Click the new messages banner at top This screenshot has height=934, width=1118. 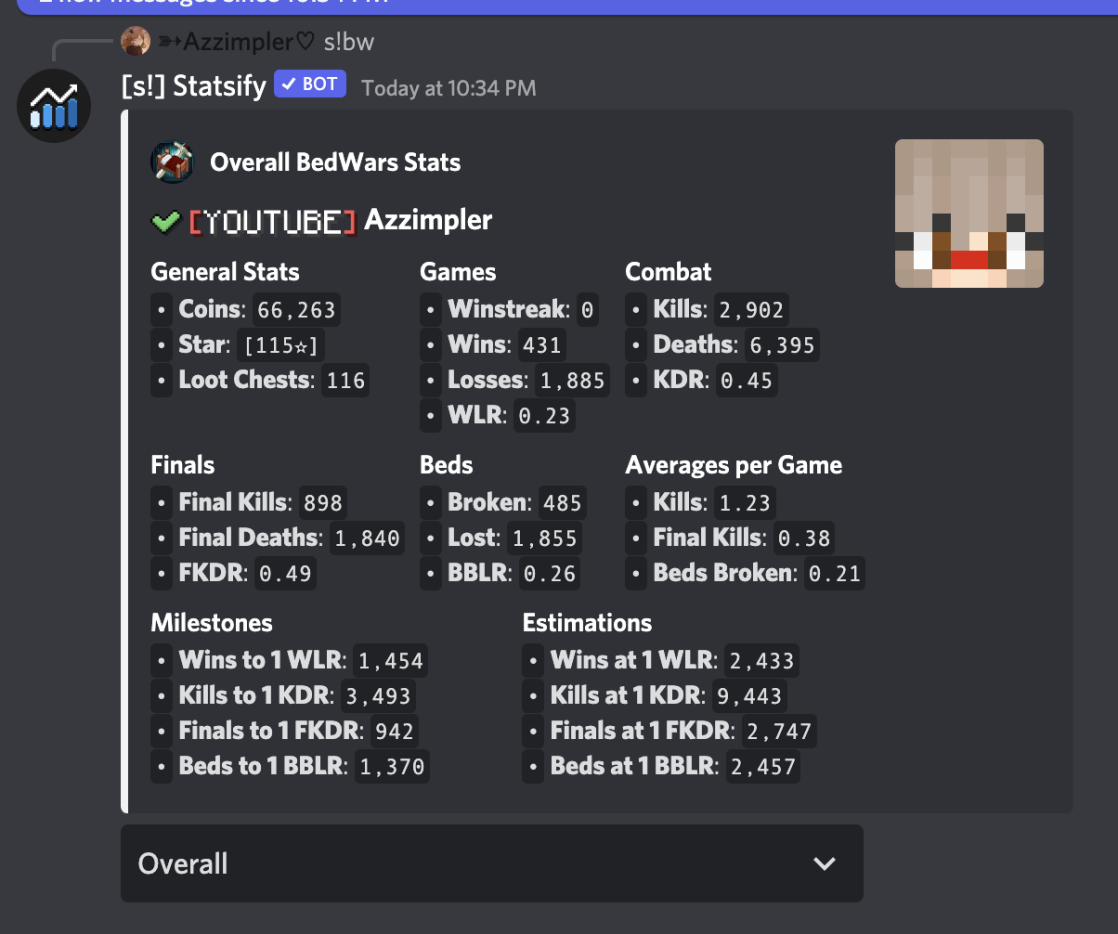coord(567,6)
